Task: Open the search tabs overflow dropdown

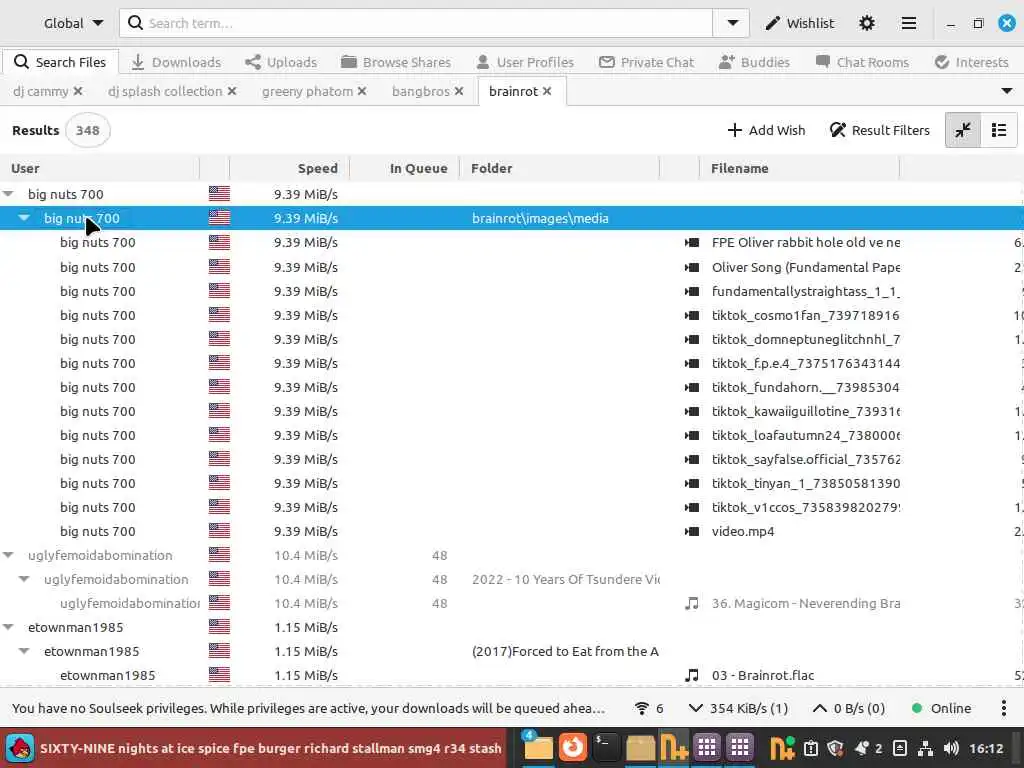Action: (x=1007, y=91)
